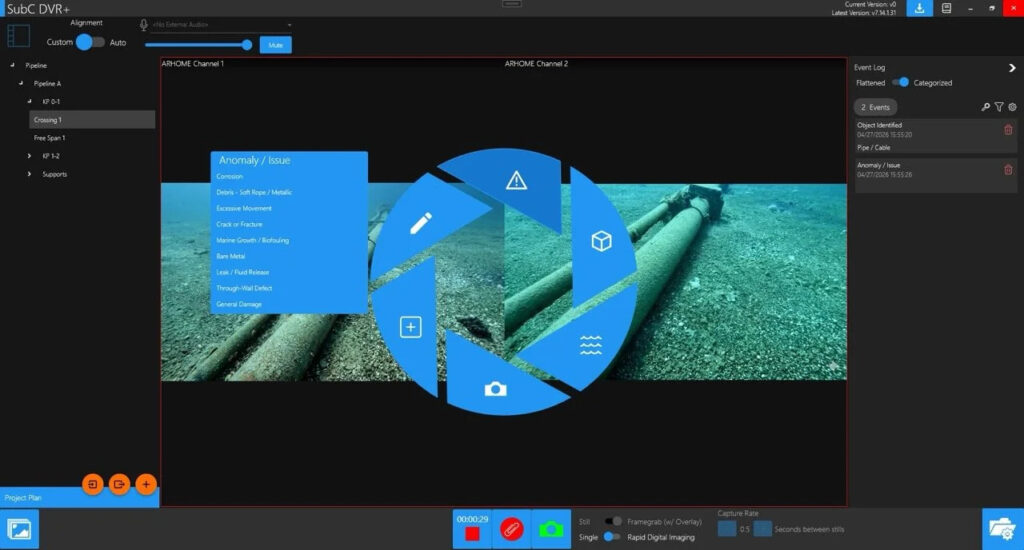Click the blue download update icon
The width and height of the screenshot is (1024, 550).
coord(920,8)
